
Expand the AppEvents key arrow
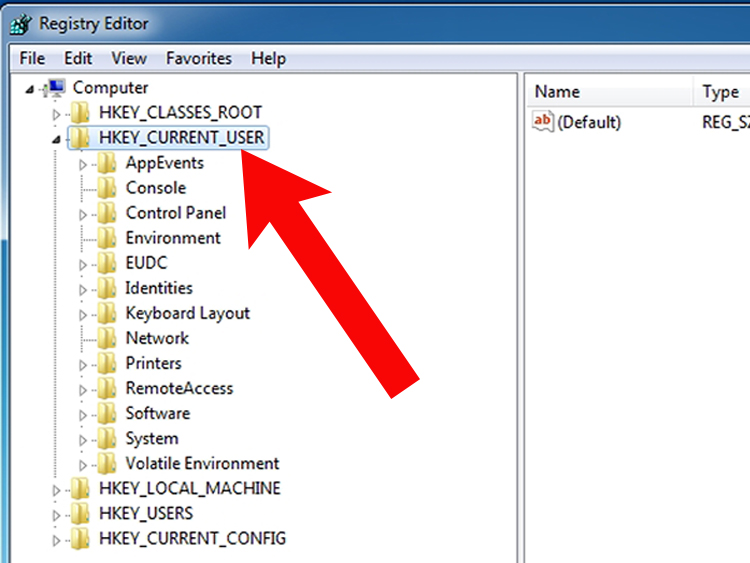pyautogui.click(x=83, y=165)
